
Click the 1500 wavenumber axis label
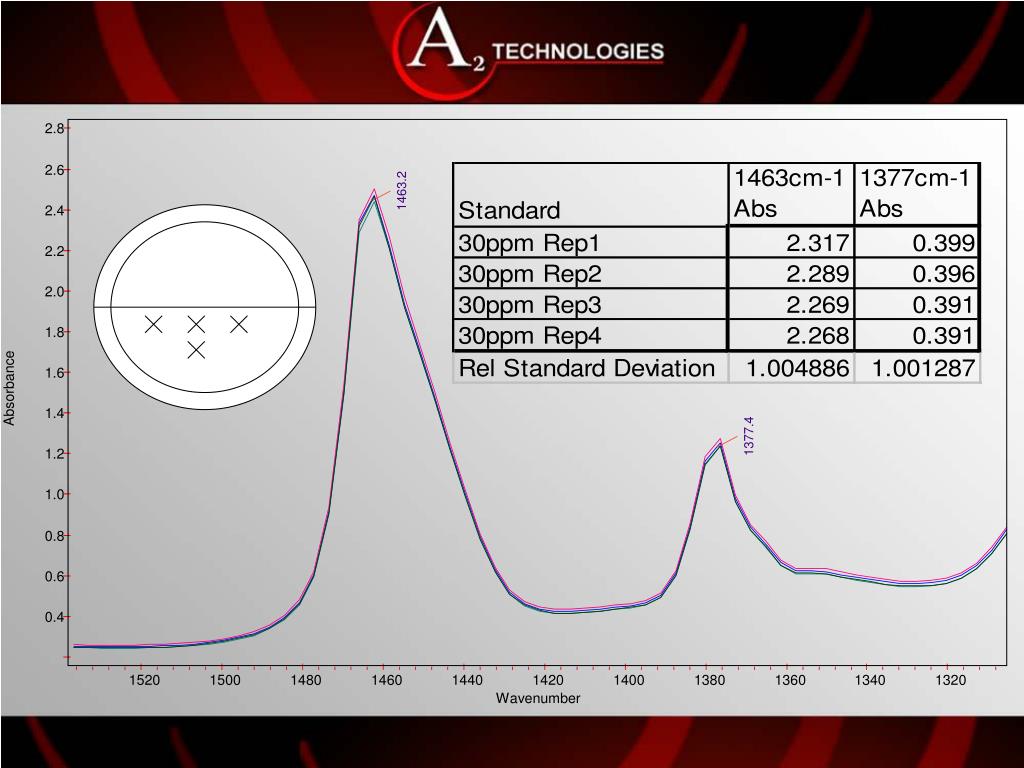[x=225, y=680]
